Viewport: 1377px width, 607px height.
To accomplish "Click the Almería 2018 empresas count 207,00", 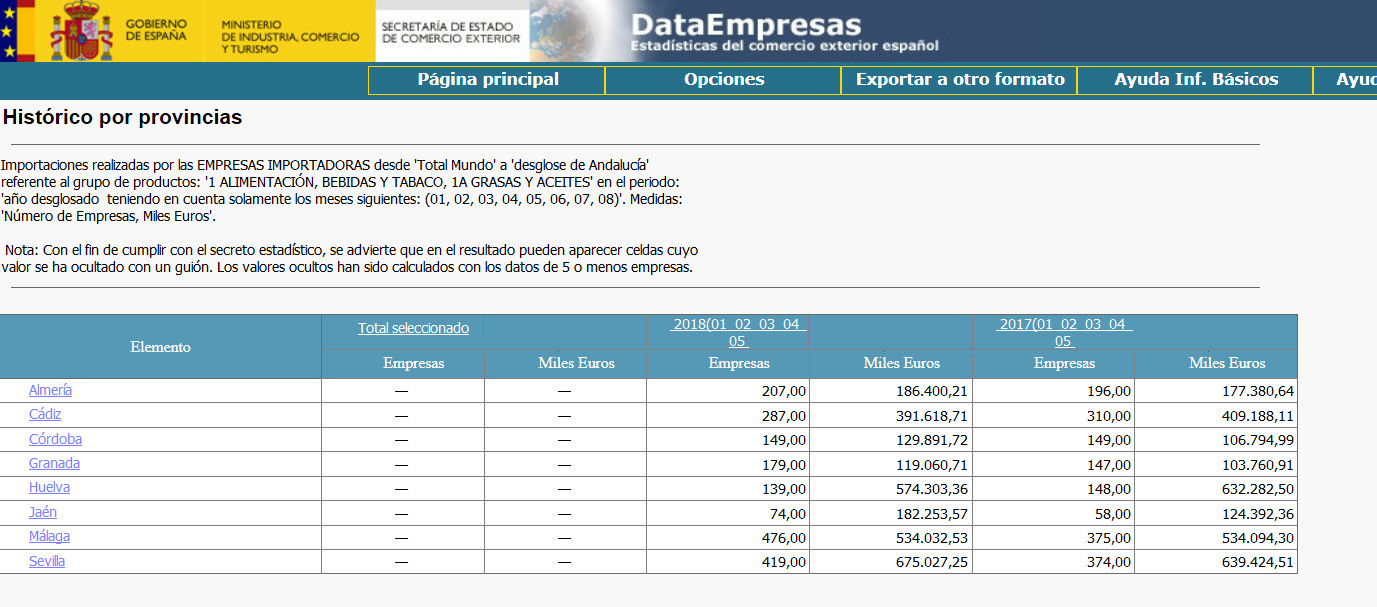I will tap(784, 391).
